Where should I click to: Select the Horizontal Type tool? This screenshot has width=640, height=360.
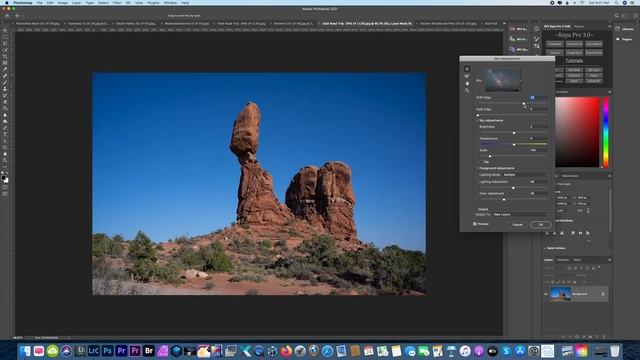point(5,134)
